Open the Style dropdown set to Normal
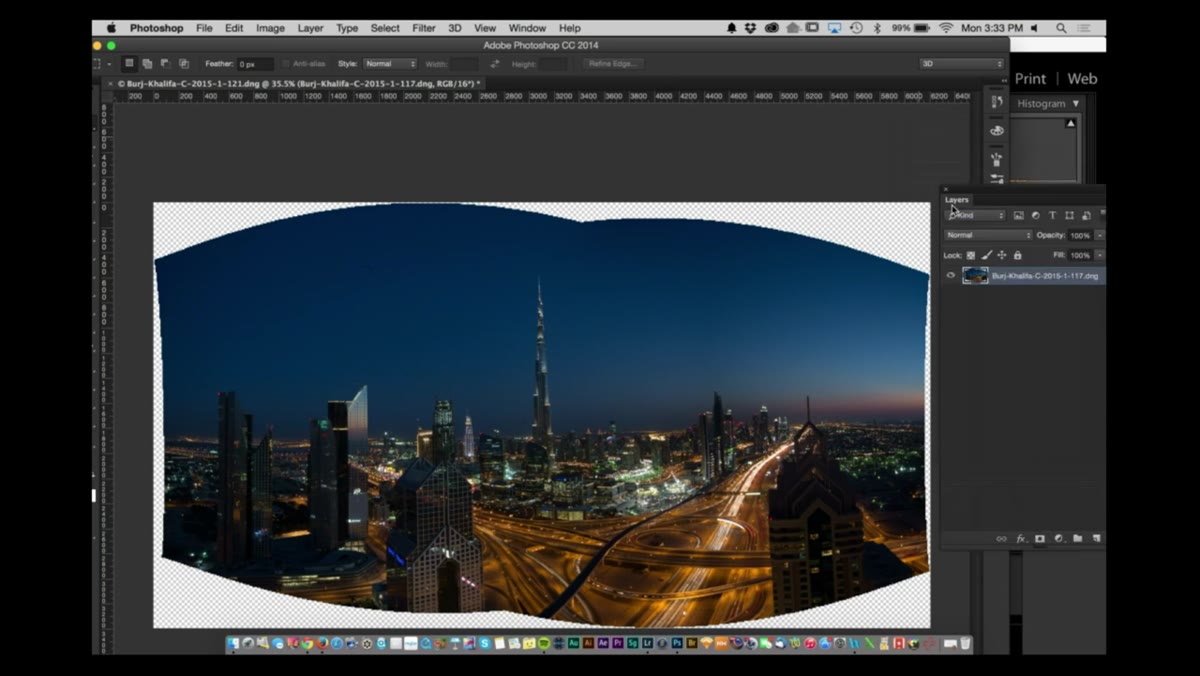 coord(390,64)
